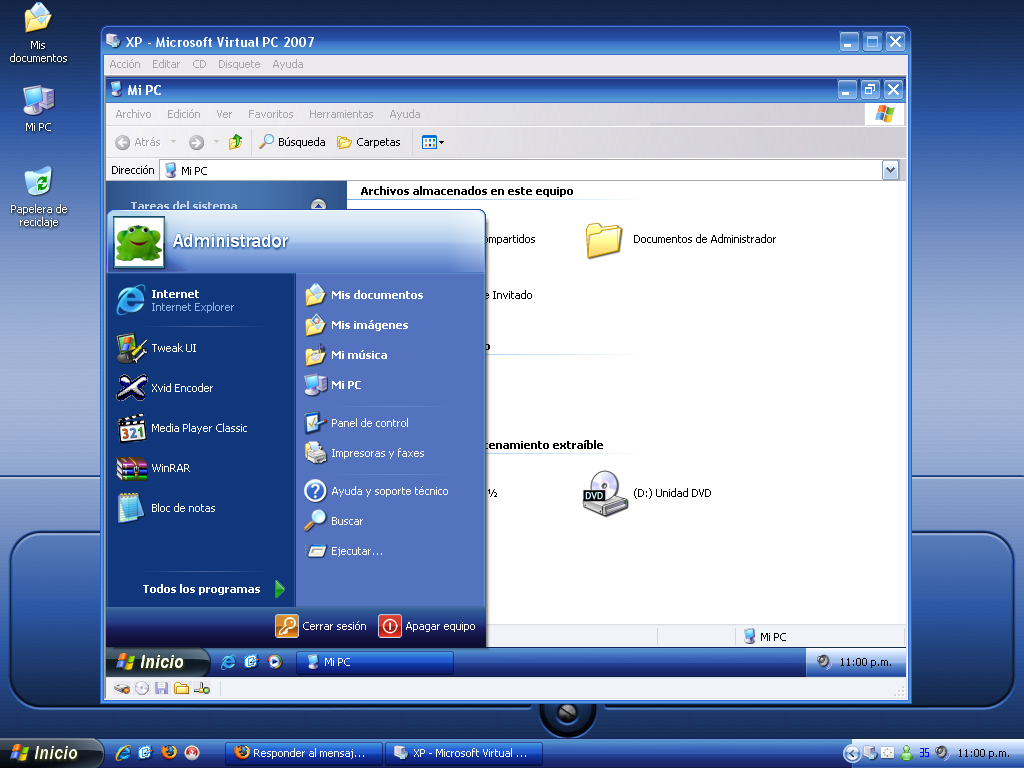Click forward arrow toolbar button
This screenshot has width=1024, height=768.
click(x=197, y=142)
